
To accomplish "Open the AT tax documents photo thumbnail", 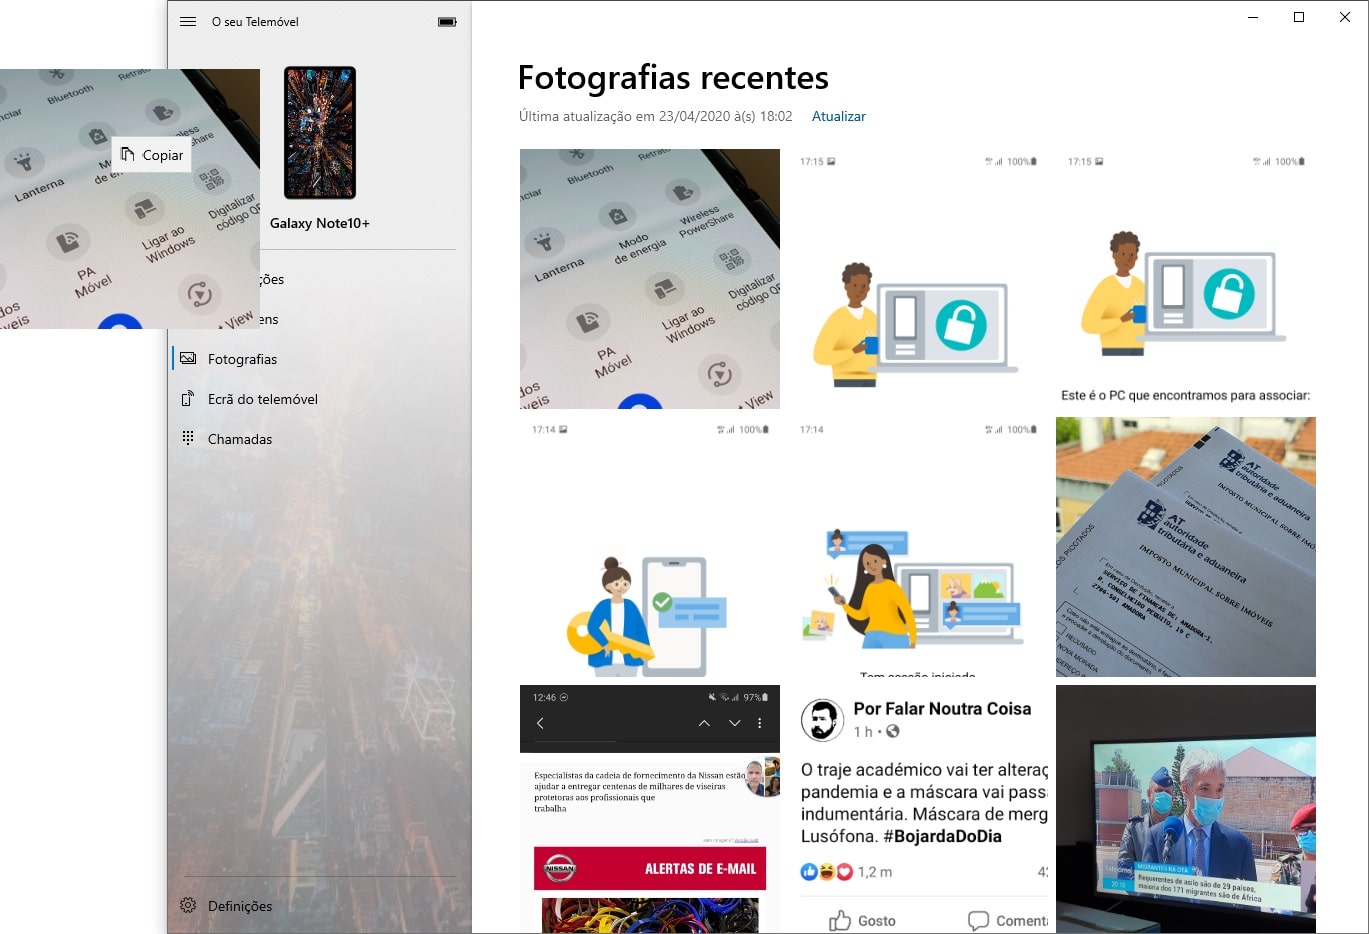I will click(1186, 547).
